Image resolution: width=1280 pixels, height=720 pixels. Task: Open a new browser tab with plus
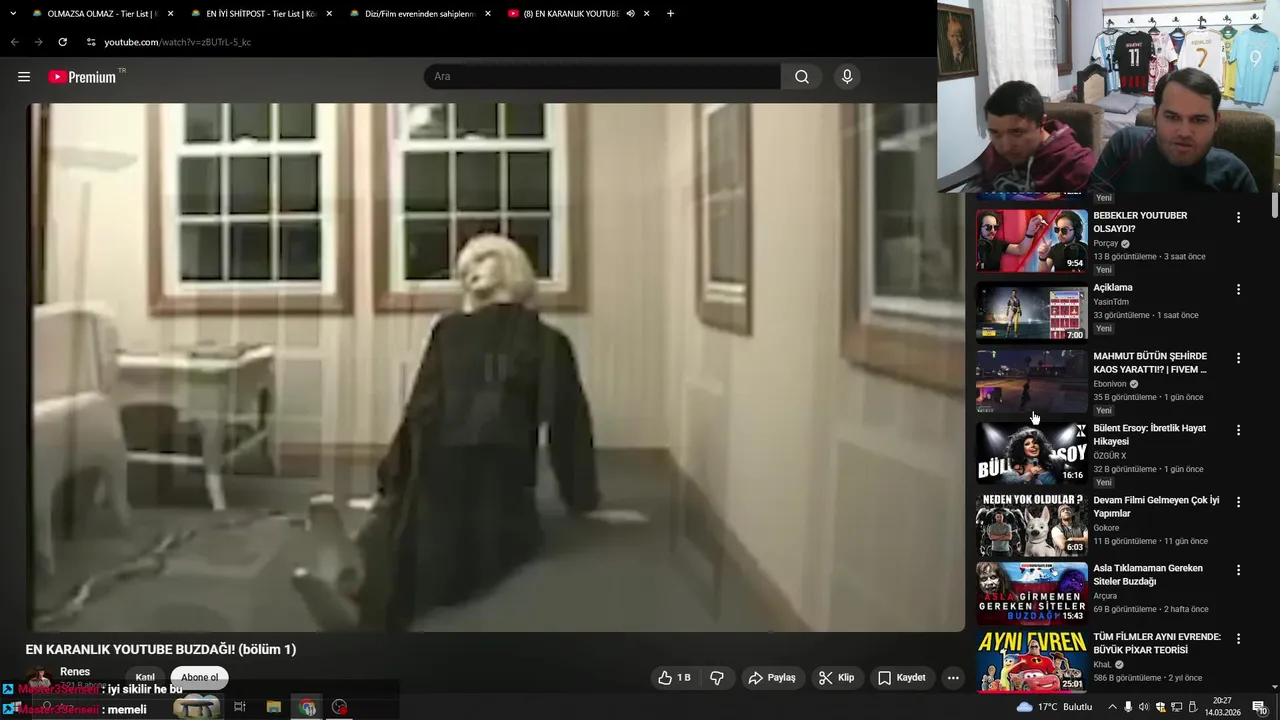pos(670,14)
